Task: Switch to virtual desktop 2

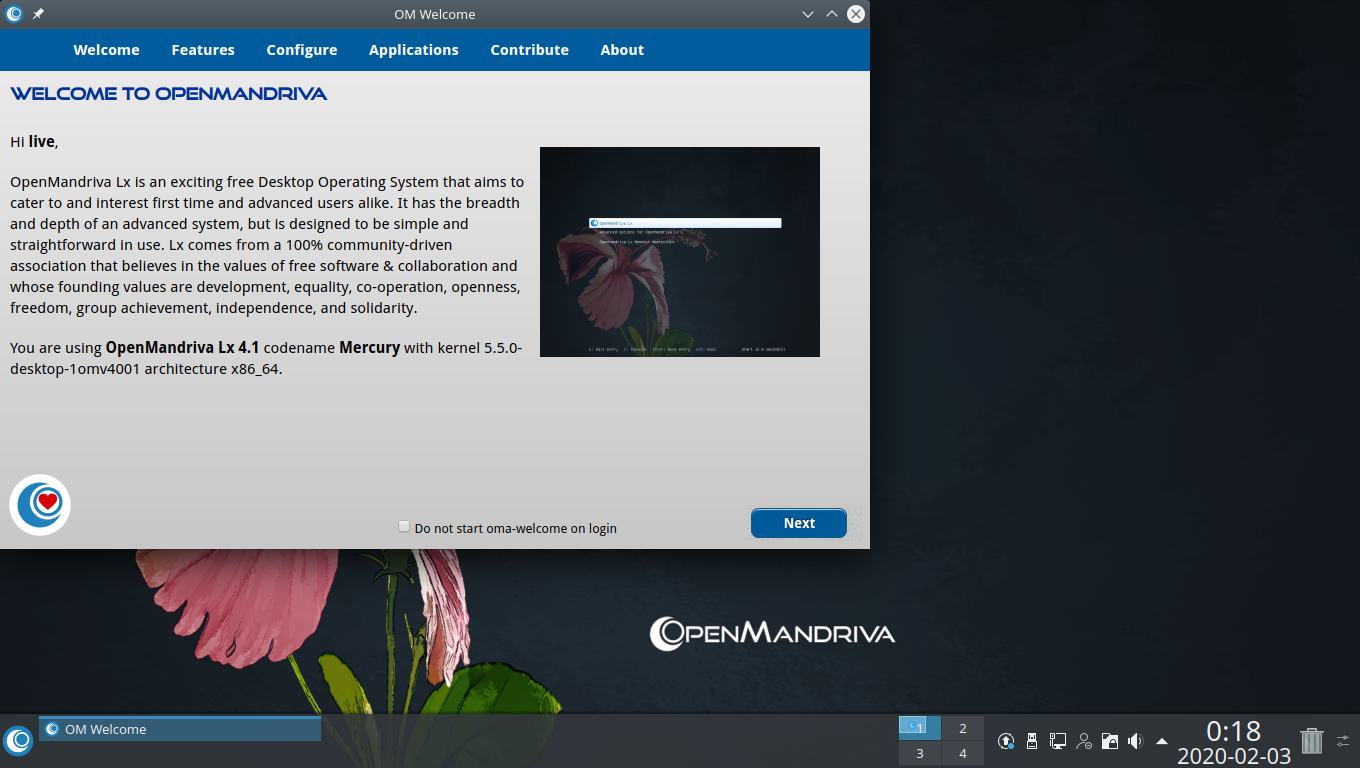Action: (x=963, y=728)
